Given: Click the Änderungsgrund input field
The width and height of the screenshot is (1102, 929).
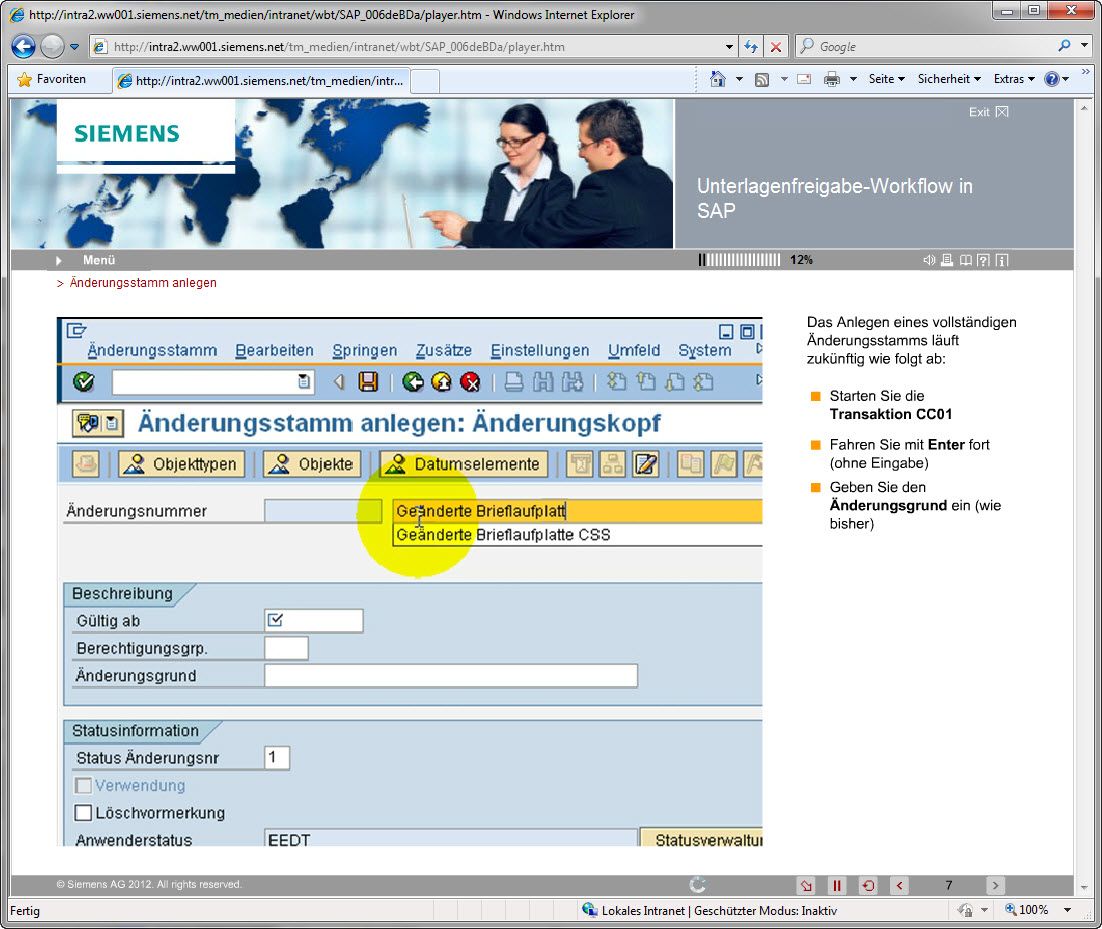Looking at the screenshot, I should (x=450, y=676).
